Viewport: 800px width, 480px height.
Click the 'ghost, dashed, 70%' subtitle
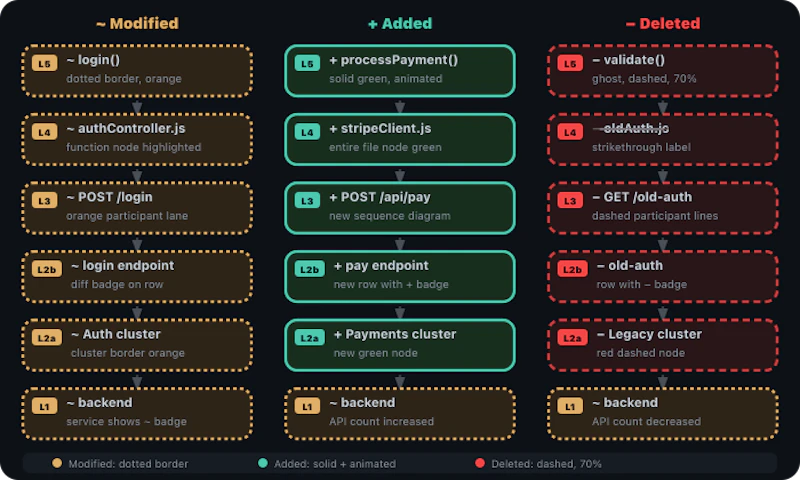click(x=644, y=79)
